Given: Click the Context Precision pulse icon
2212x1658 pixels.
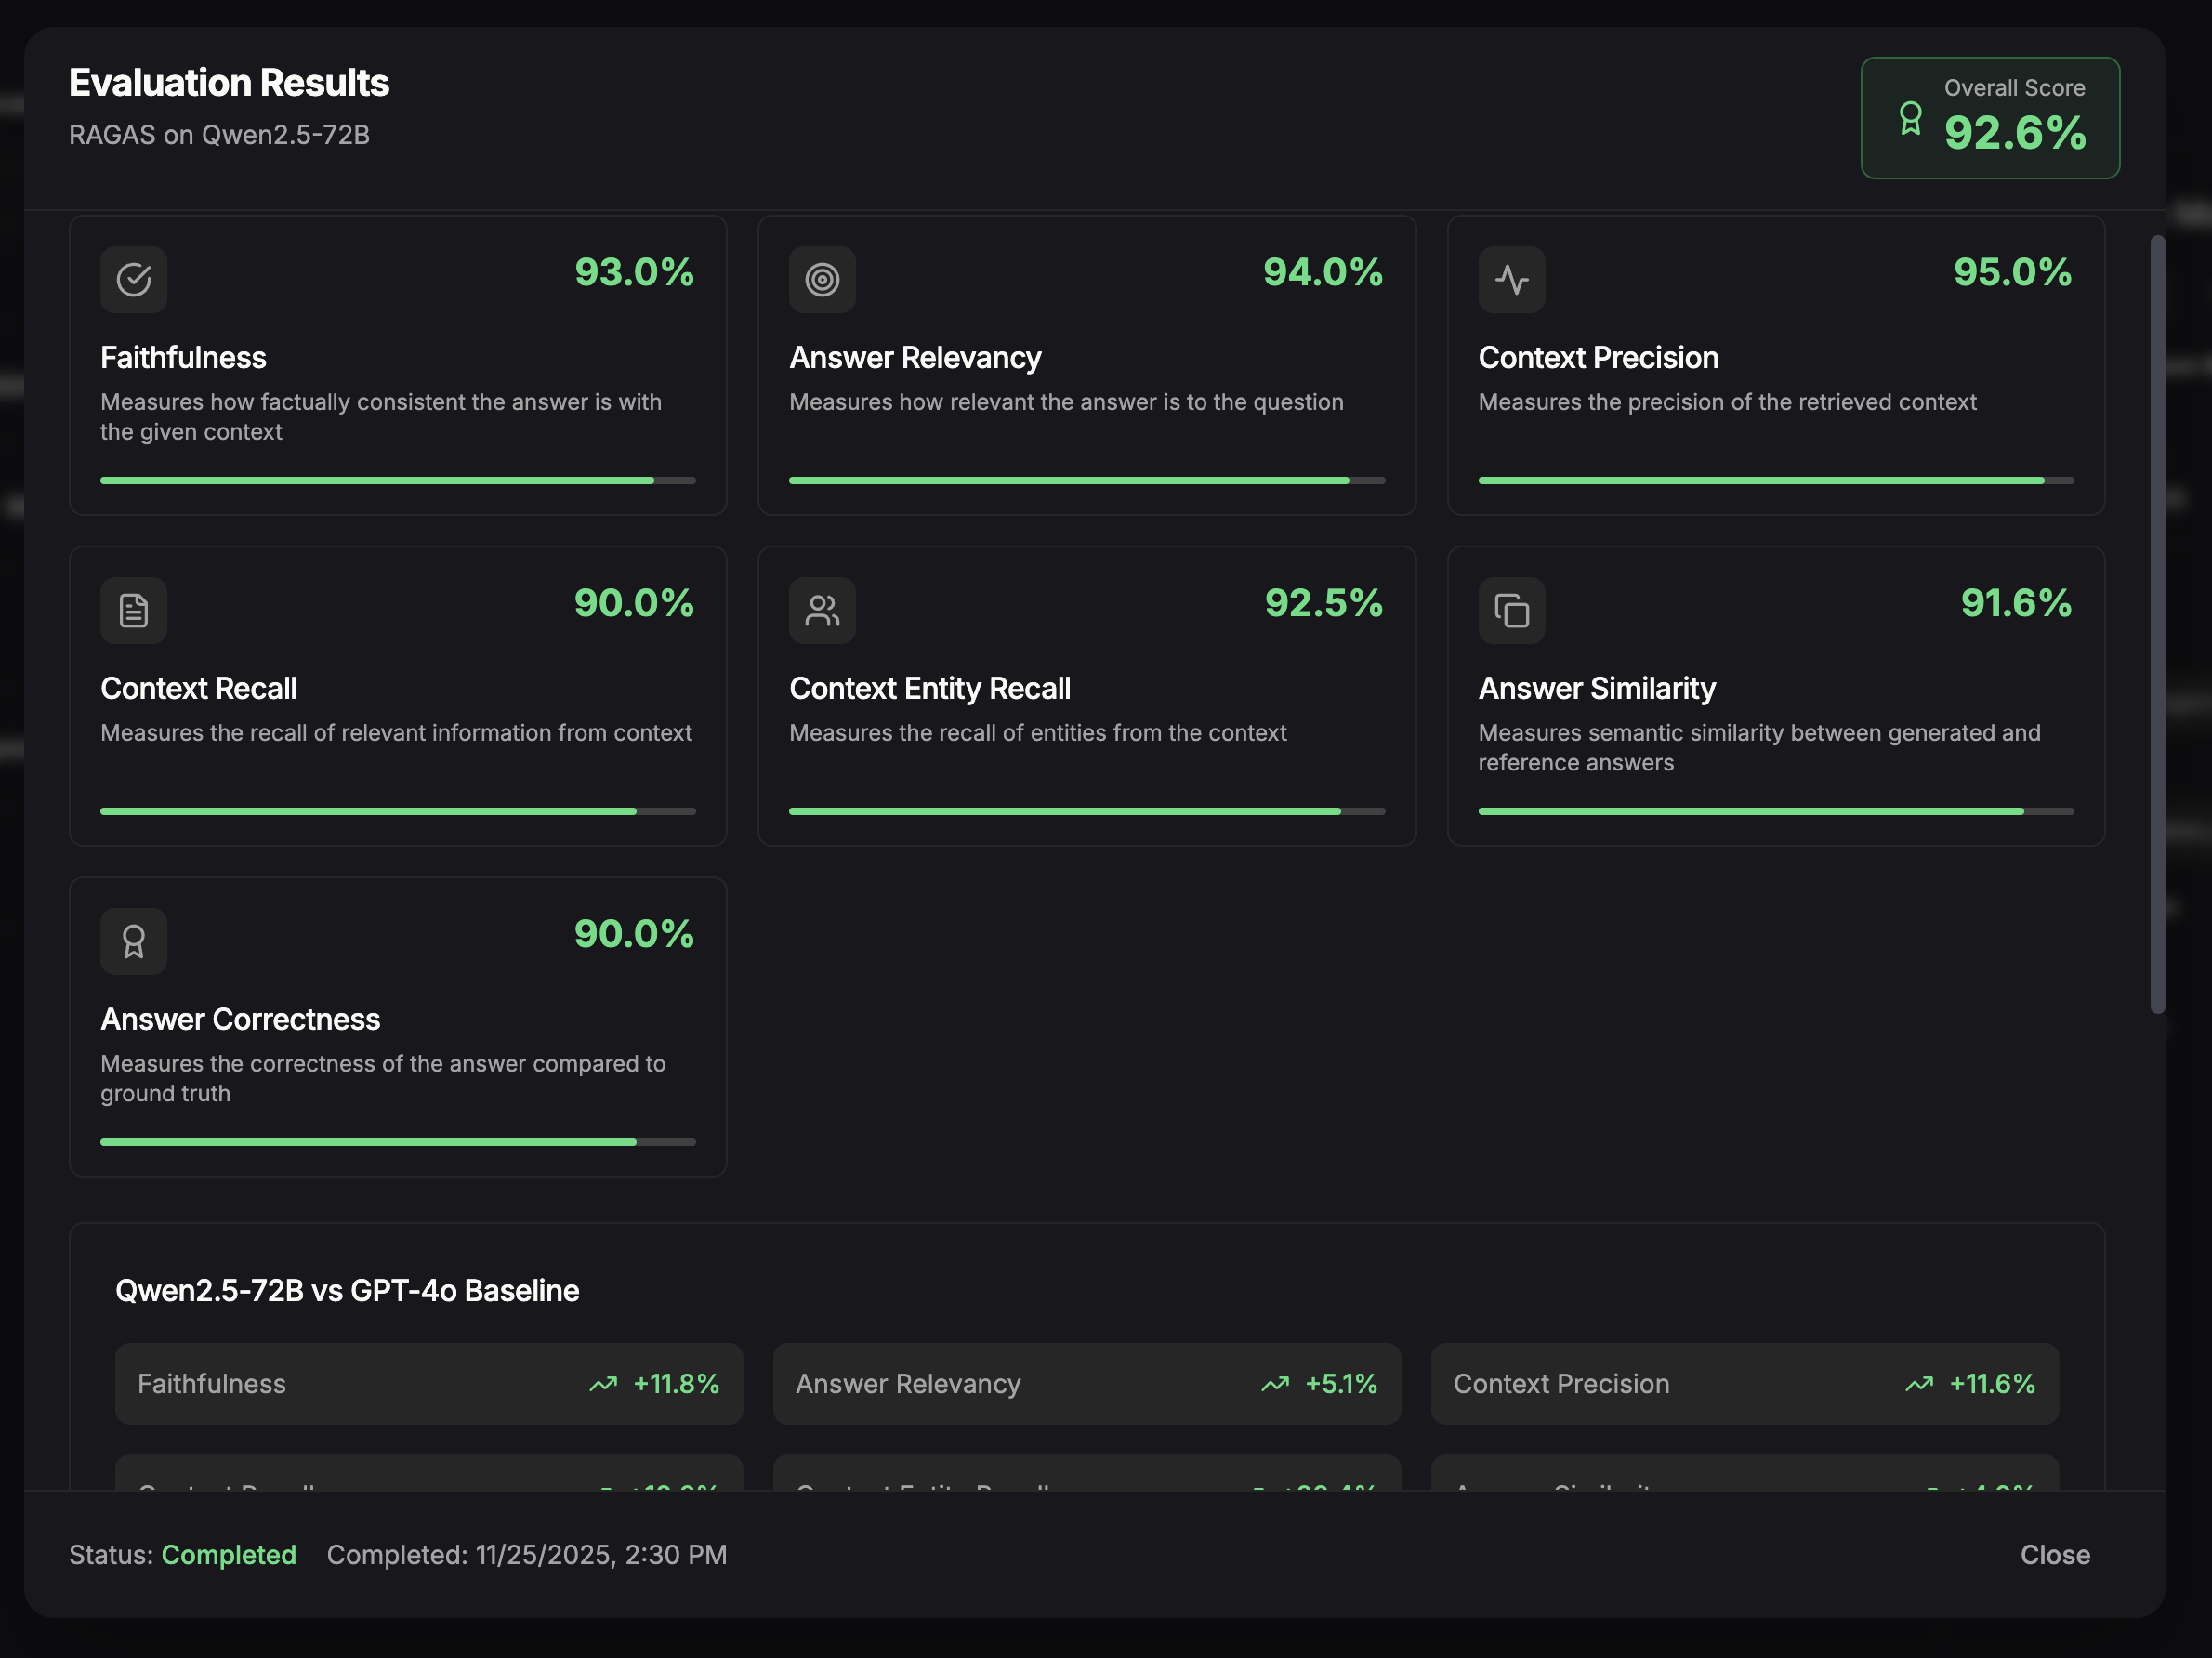Looking at the screenshot, I should coord(1511,280).
